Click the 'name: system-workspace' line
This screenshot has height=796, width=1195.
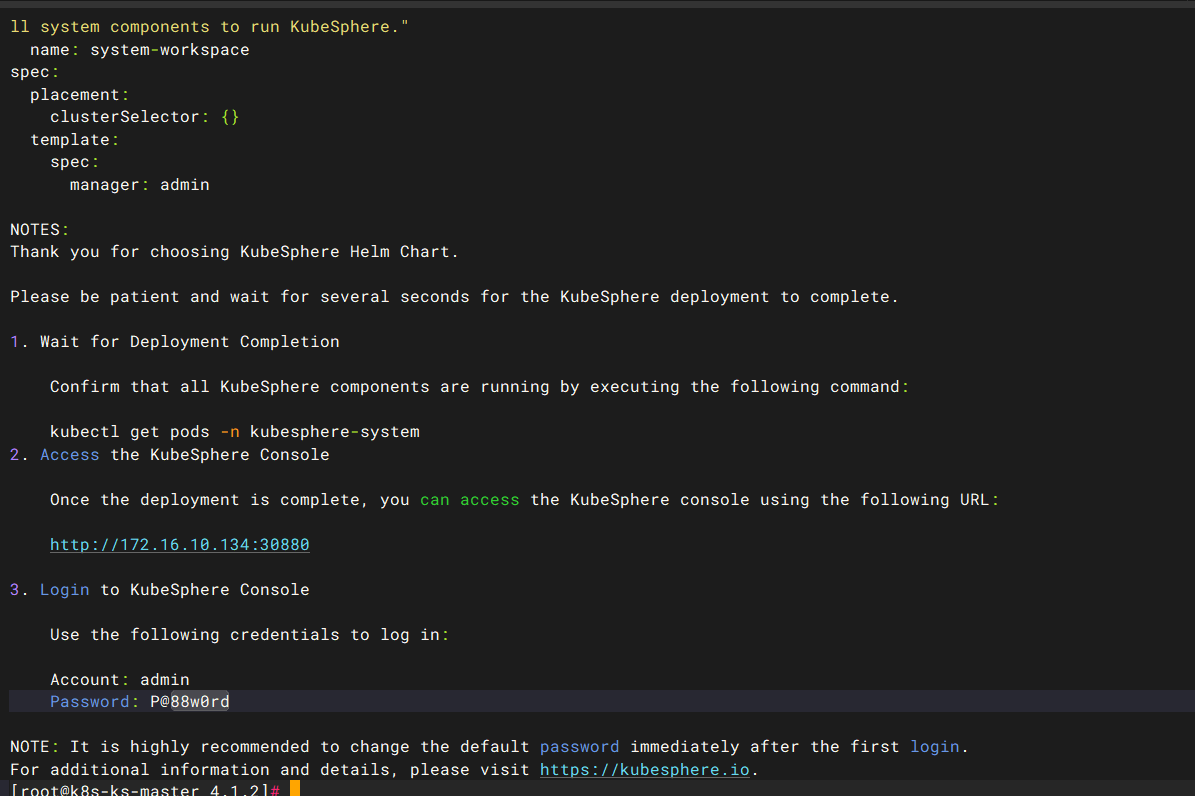click(139, 50)
